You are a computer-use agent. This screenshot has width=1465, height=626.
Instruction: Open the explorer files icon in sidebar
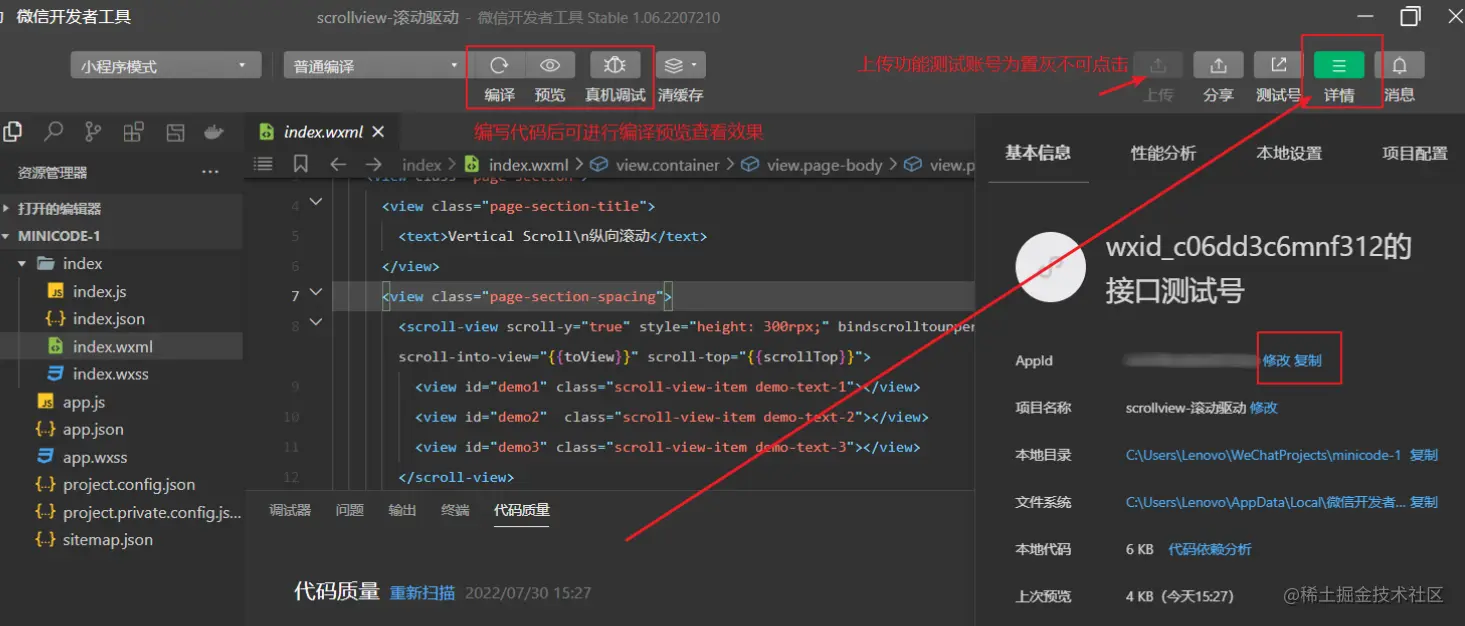13,131
